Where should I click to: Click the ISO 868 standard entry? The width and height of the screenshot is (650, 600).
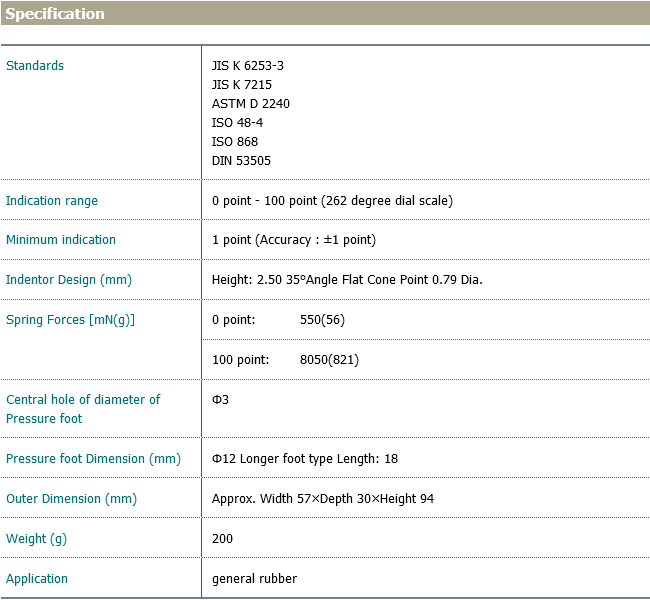(x=235, y=142)
